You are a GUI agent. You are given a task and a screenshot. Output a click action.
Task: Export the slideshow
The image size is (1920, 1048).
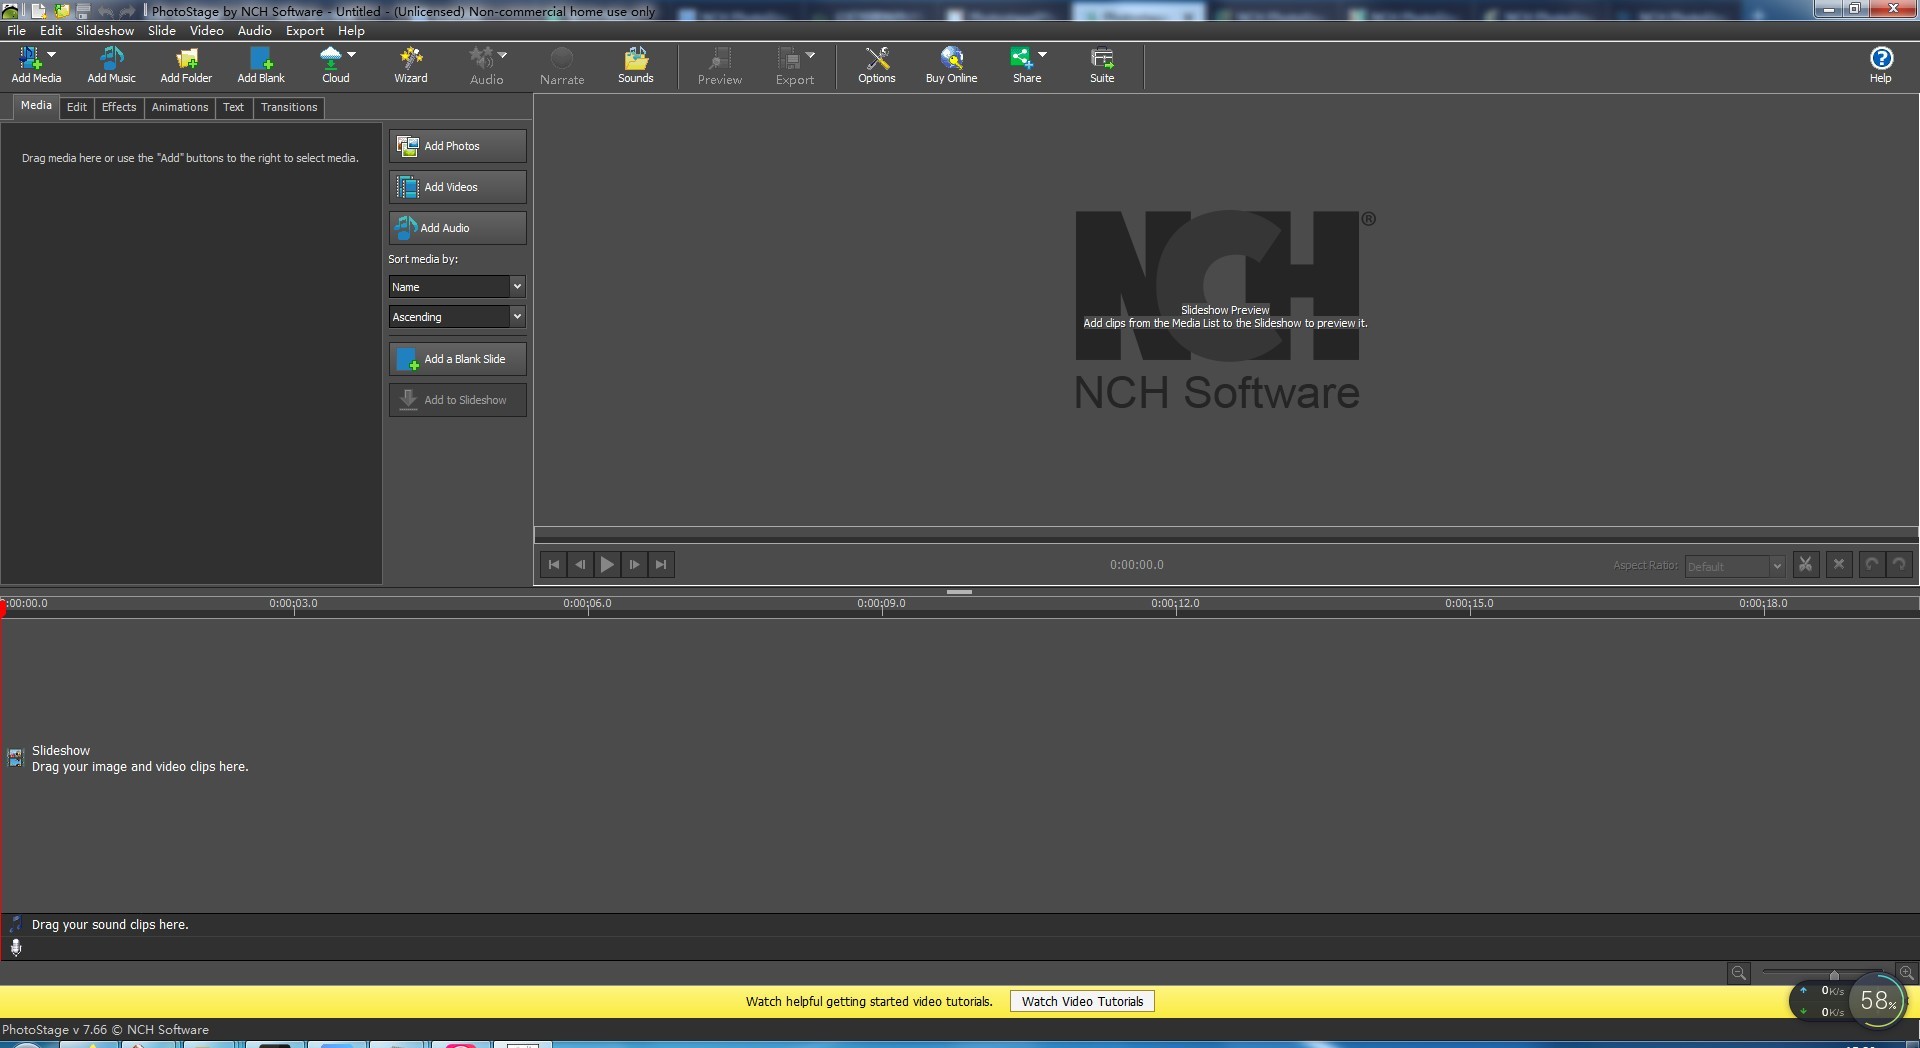click(x=791, y=65)
